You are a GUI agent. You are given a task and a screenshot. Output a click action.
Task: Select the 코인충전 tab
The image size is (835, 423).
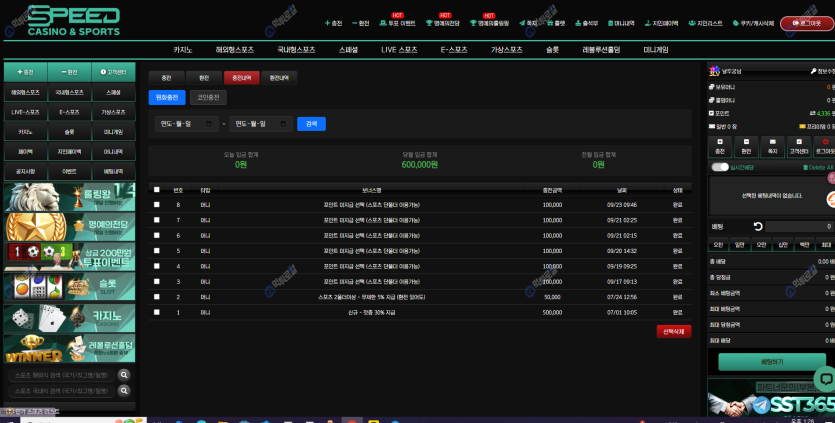click(208, 98)
